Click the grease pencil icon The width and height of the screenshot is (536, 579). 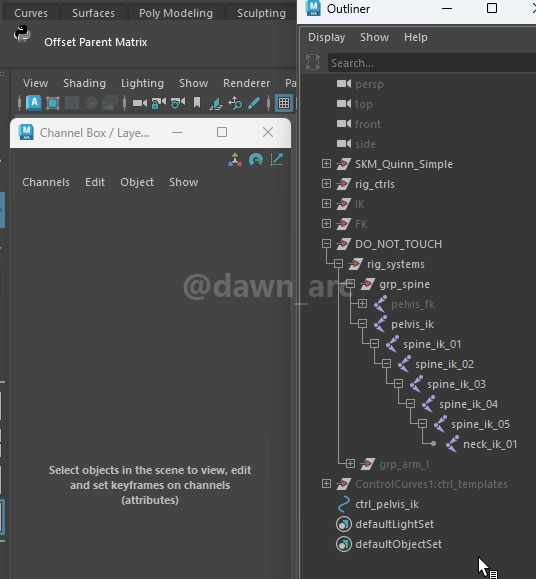tap(254, 103)
